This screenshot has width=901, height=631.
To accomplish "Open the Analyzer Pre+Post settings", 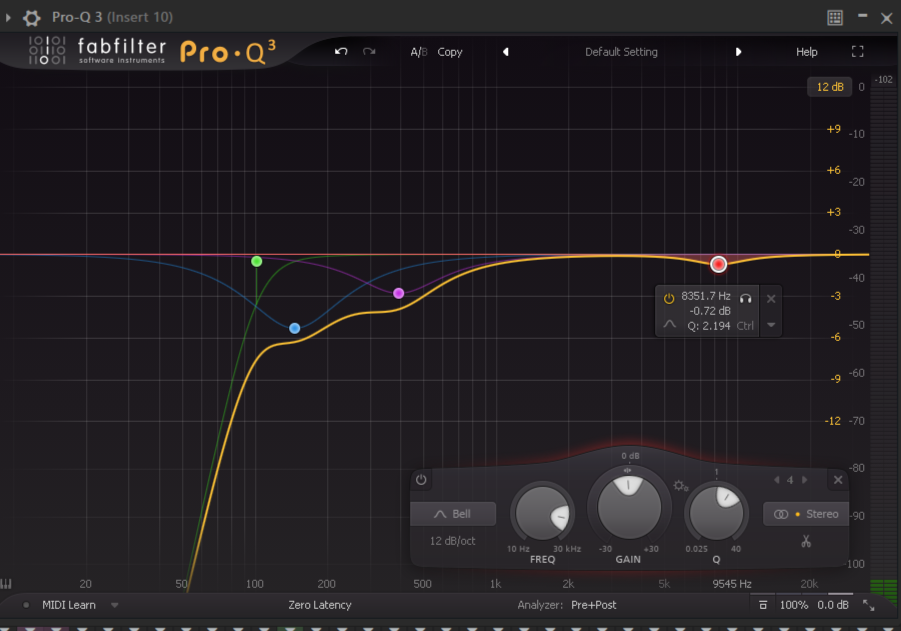I will pyautogui.click(x=594, y=605).
